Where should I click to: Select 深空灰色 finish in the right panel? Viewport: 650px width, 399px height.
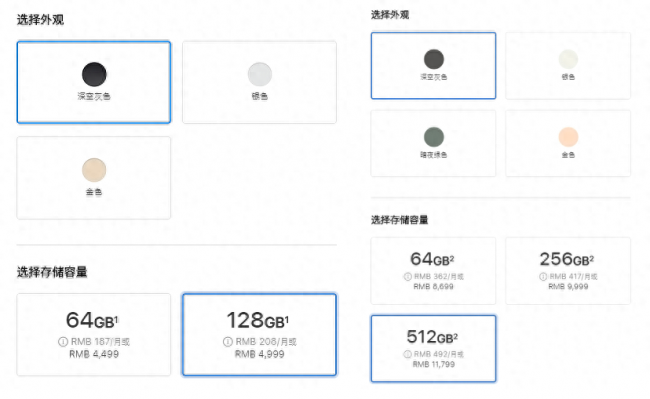(433, 65)
